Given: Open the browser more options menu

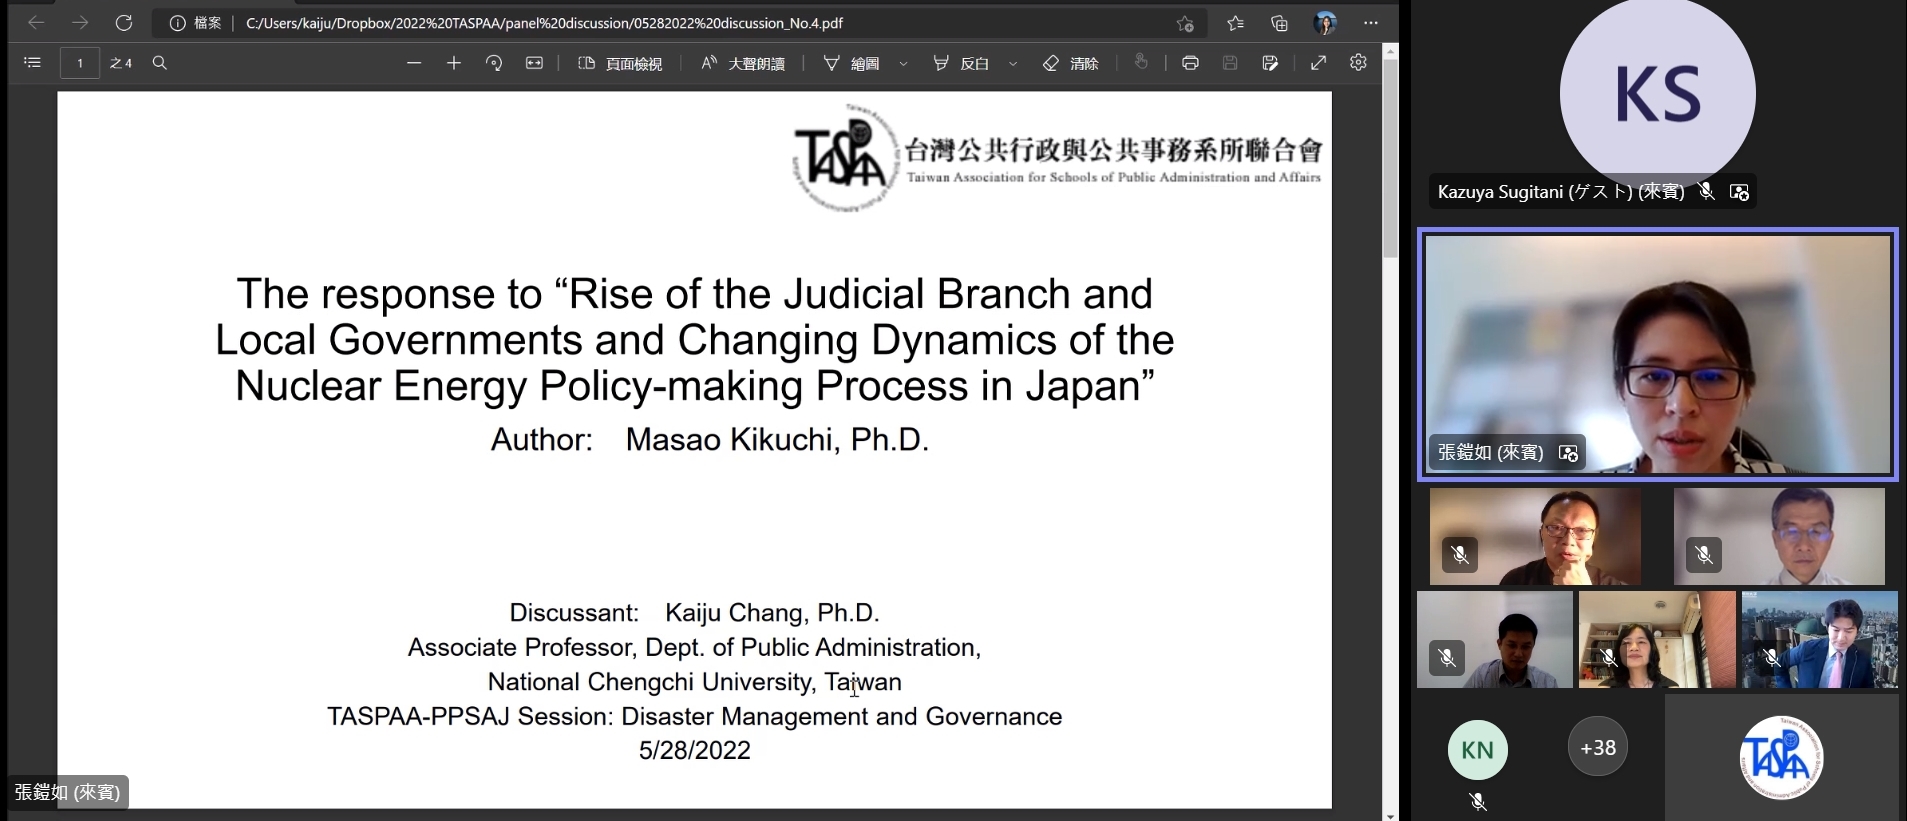Looking at the screenshot, I should tap(1371, 23).
